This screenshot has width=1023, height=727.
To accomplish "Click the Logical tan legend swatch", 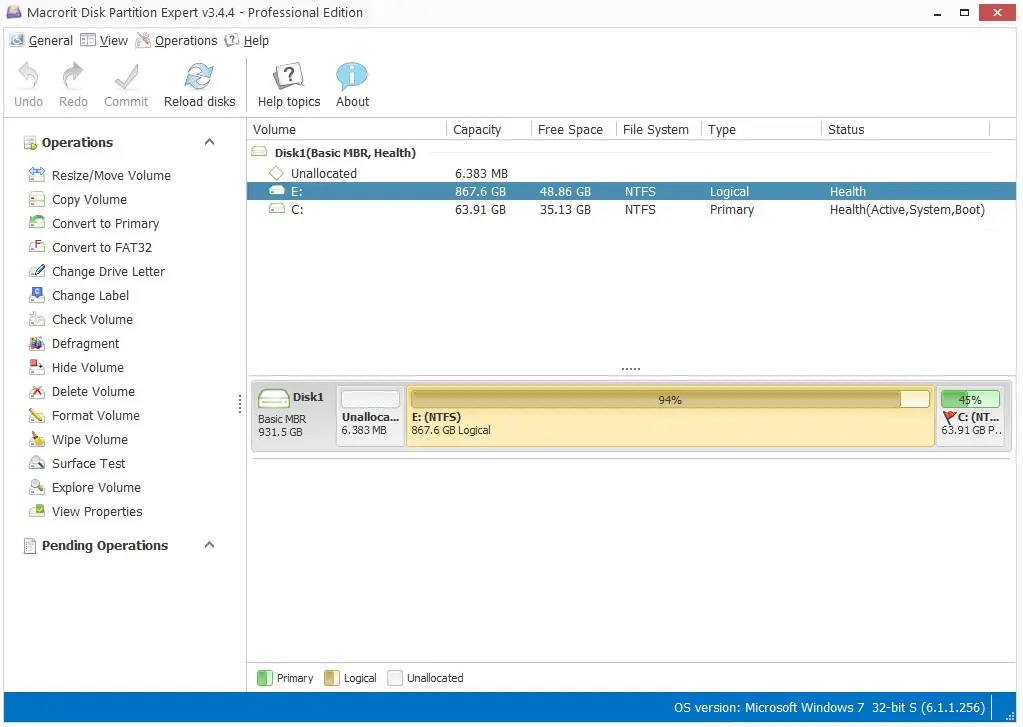I will pos(331,677).
